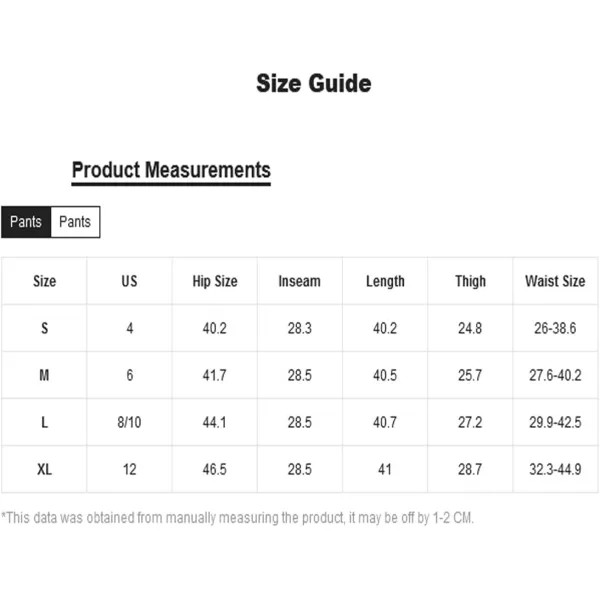Viewport: 600px width, 600px height.
Task: Click the Waist Size column header
Action: coord(555,281)
